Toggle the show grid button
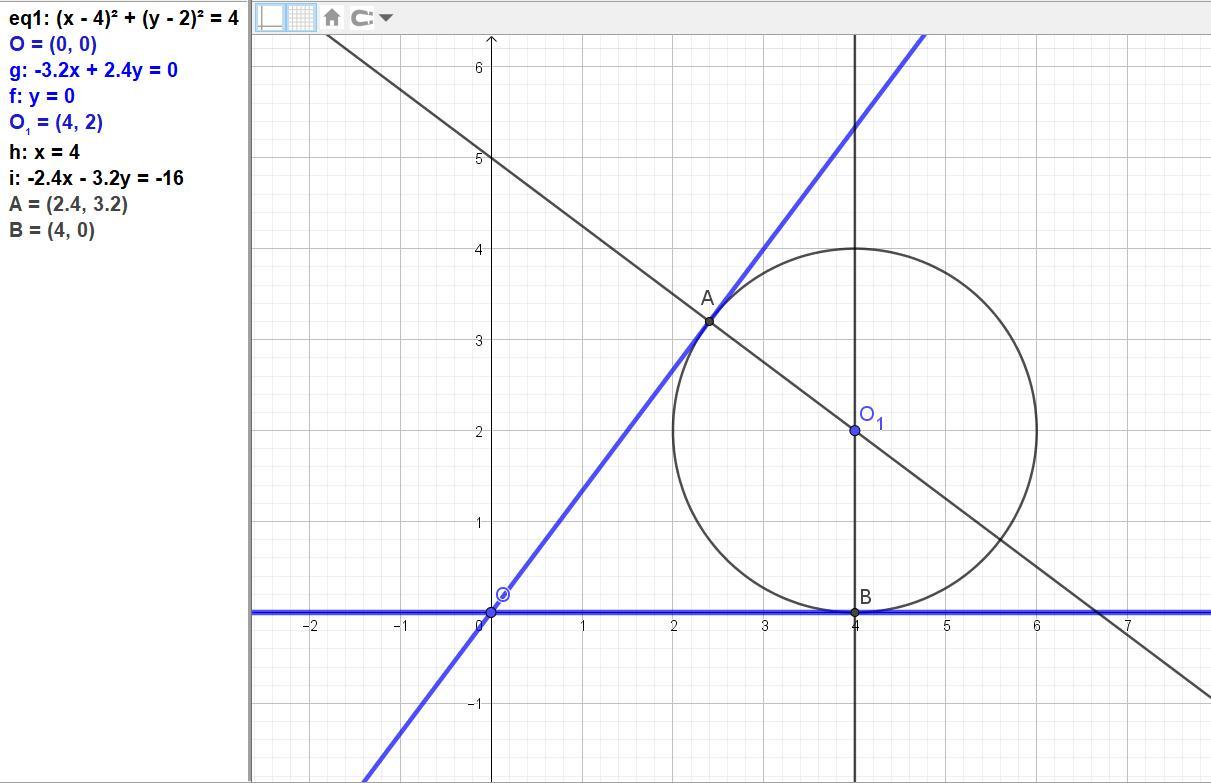Screen dimensions: 1211x783 coord(303,17)
